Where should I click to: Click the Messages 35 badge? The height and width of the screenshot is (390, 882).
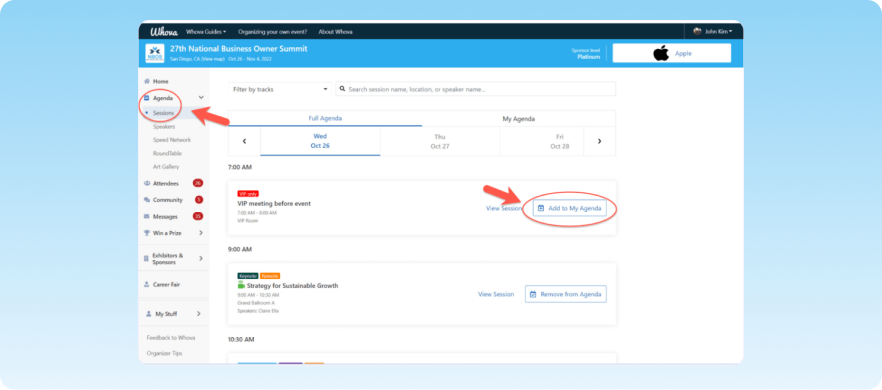tap(197, 216)
